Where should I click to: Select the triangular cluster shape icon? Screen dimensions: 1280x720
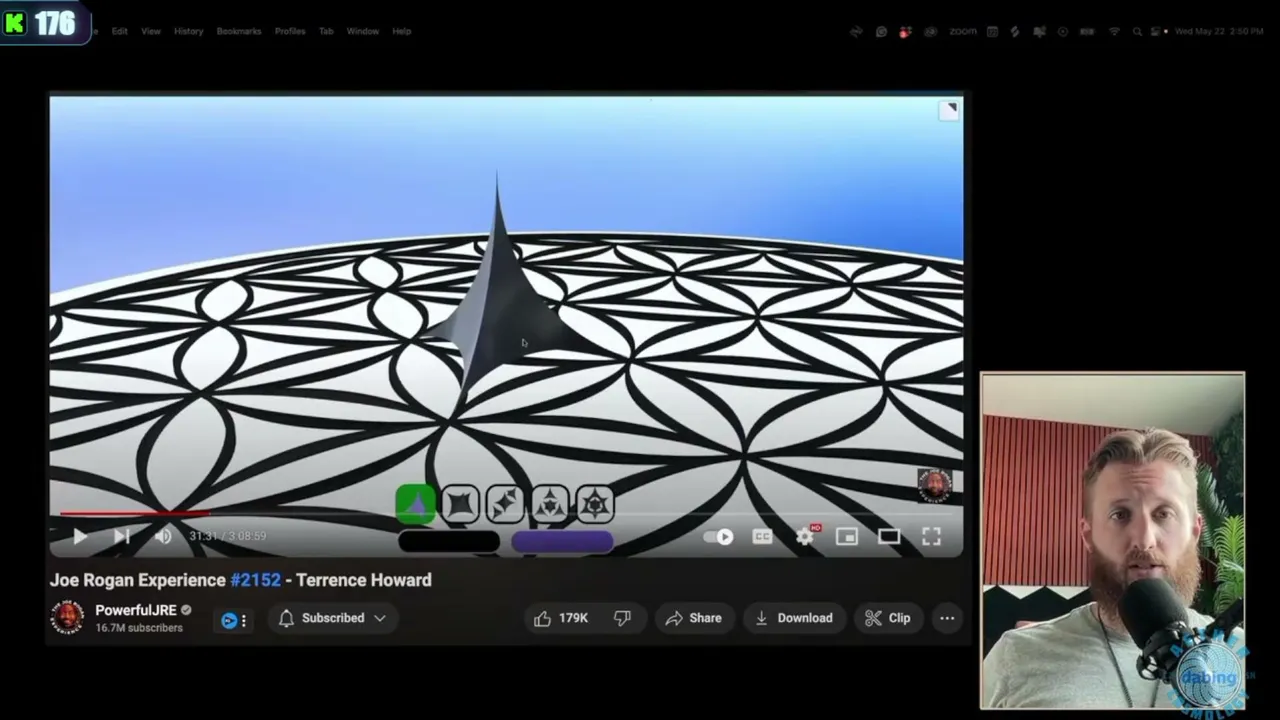[x=550, y=504]
